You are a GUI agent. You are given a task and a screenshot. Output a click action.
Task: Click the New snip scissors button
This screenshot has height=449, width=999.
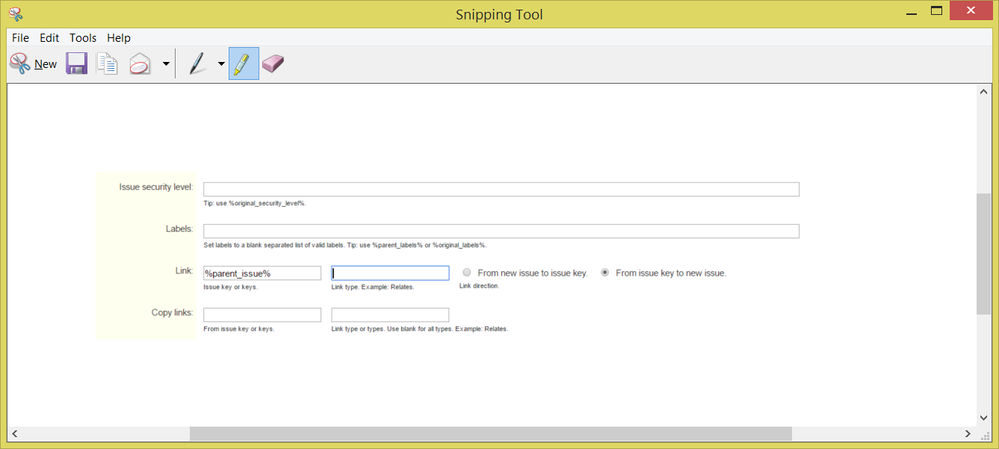pos(33,64)
